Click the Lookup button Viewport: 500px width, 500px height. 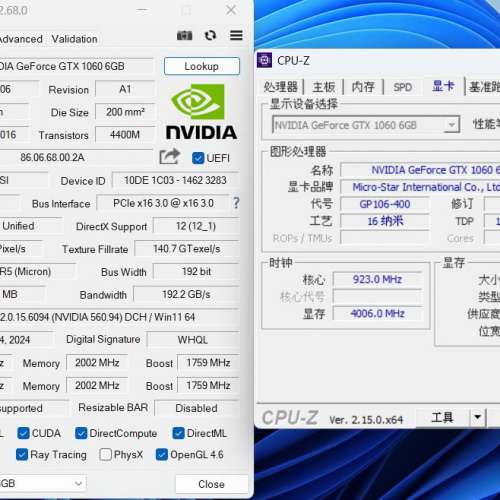click(202, 66)
